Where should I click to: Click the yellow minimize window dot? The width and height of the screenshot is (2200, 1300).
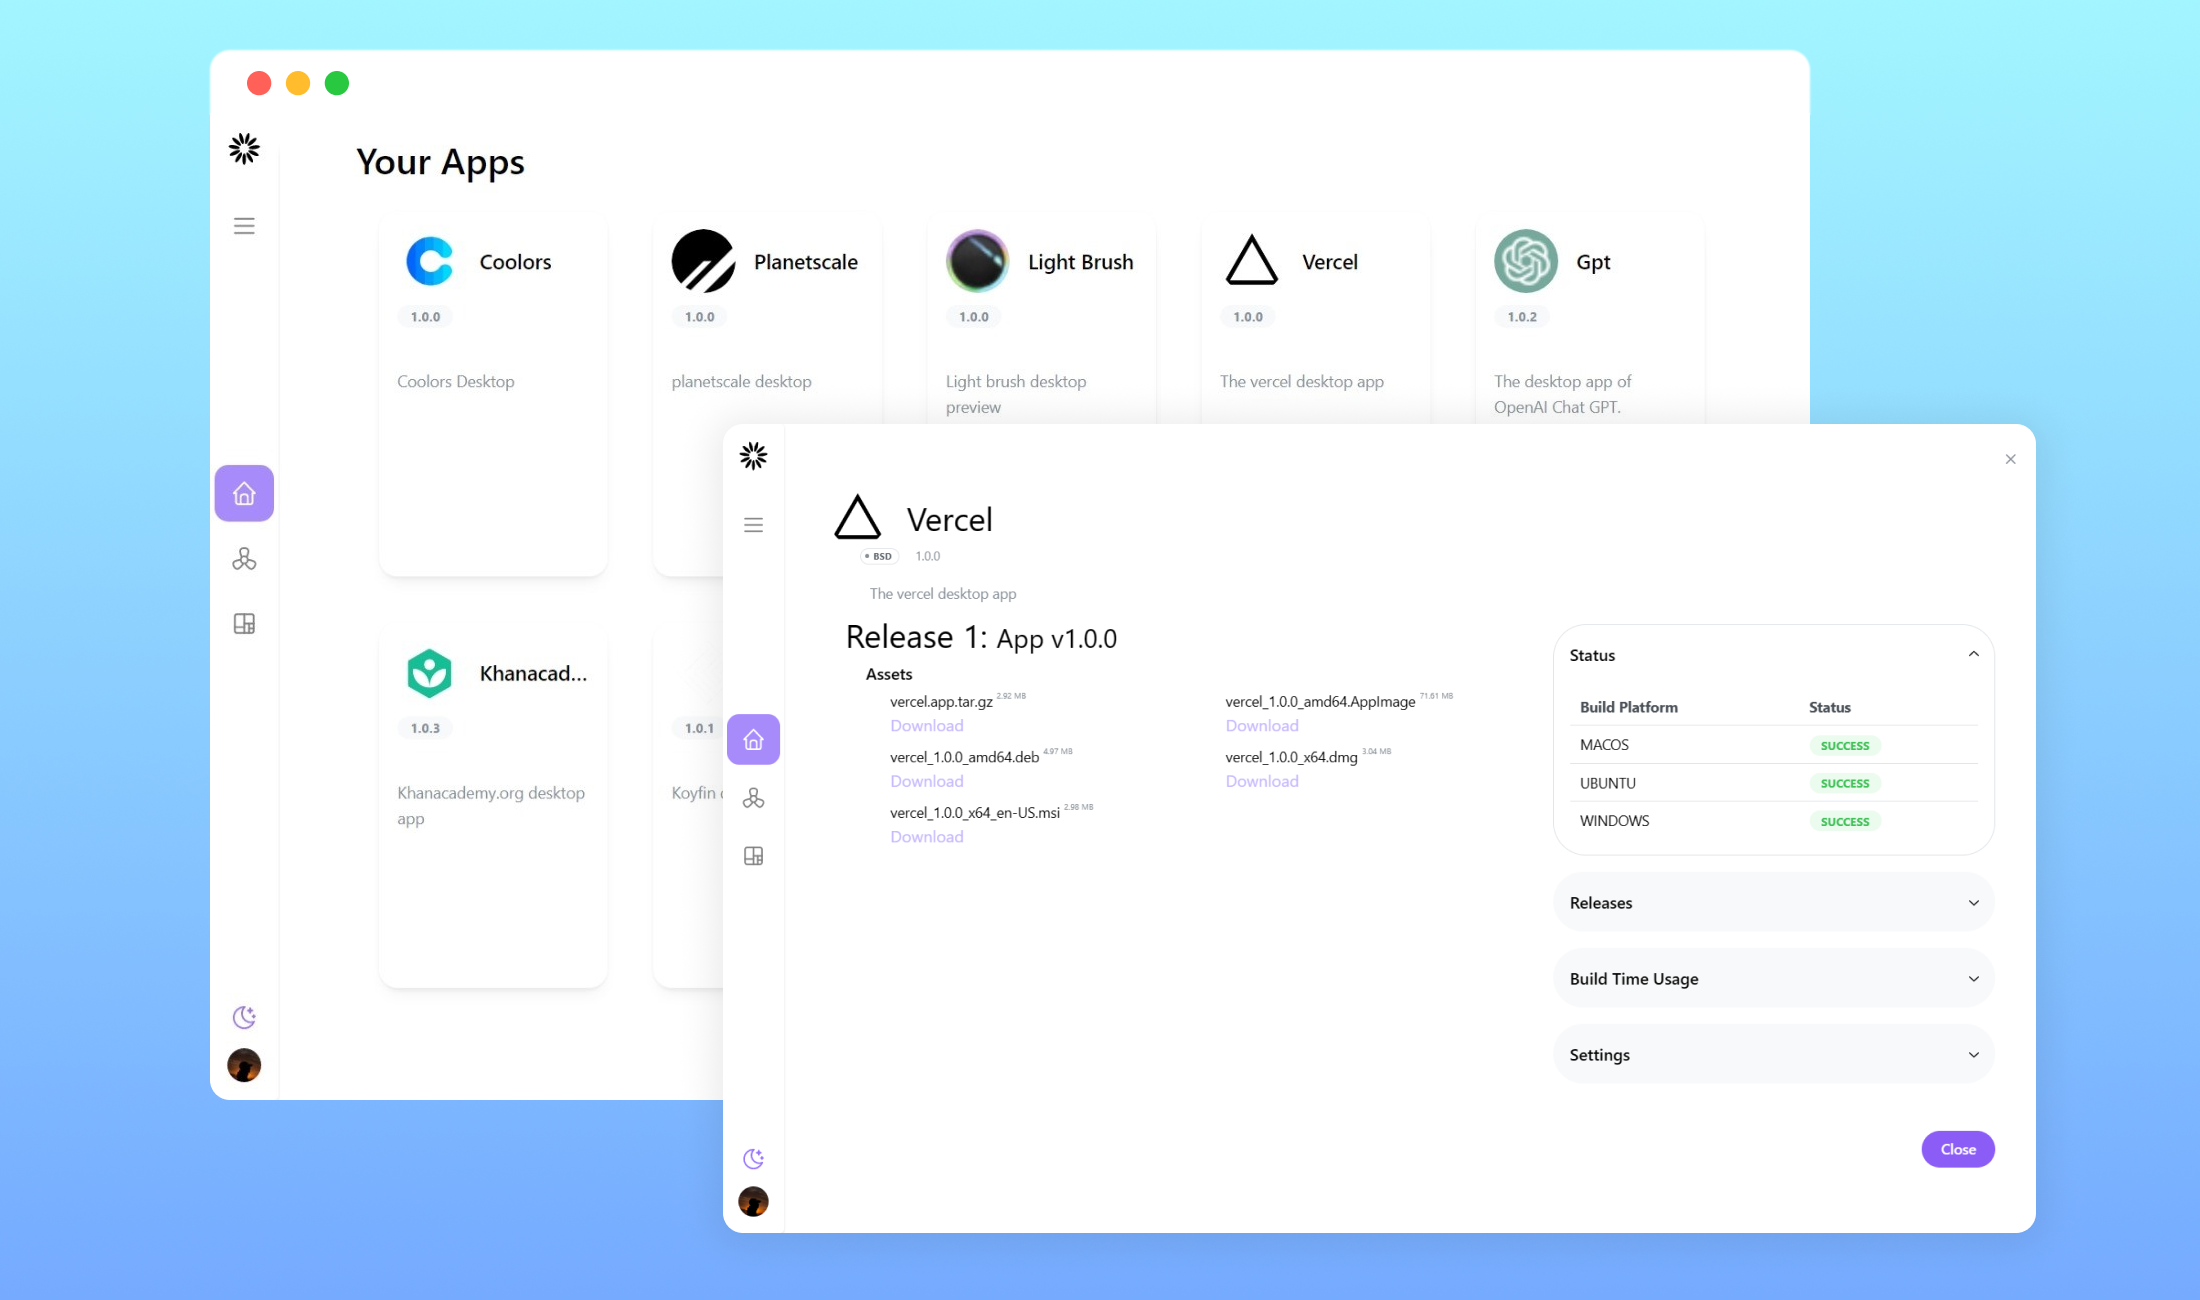[x=298, y=83]
